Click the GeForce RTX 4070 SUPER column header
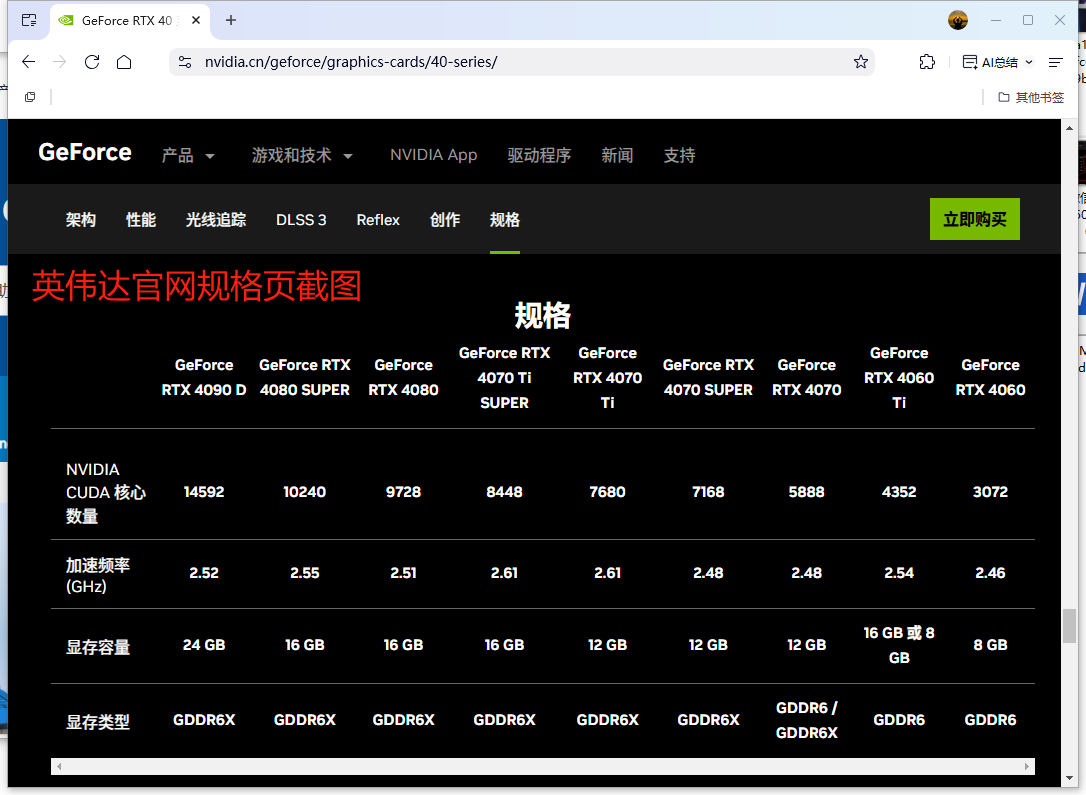The height and width of the screenshot is (795, 1086). pyautogui.click(x=708, y=377)
